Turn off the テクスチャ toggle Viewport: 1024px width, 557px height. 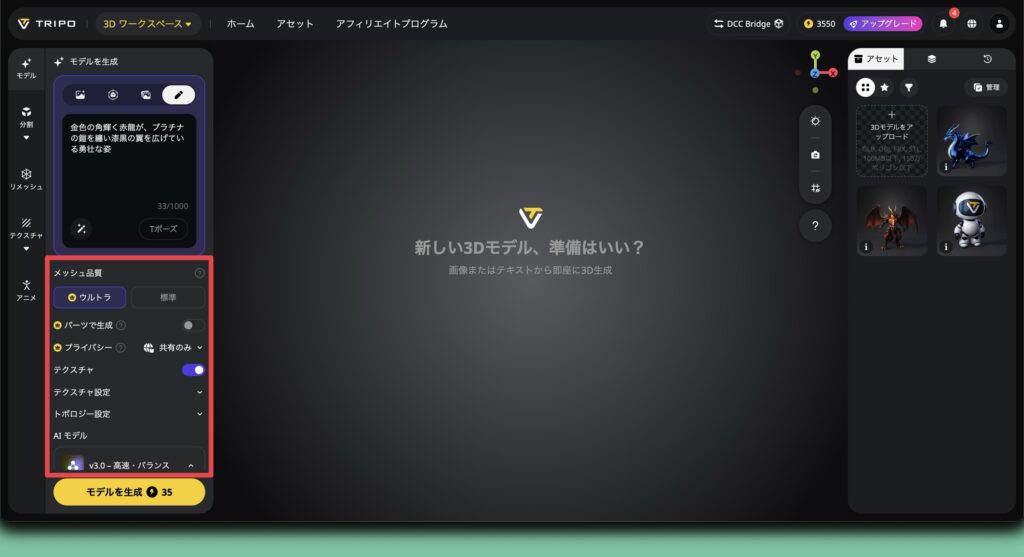(193, 370)
